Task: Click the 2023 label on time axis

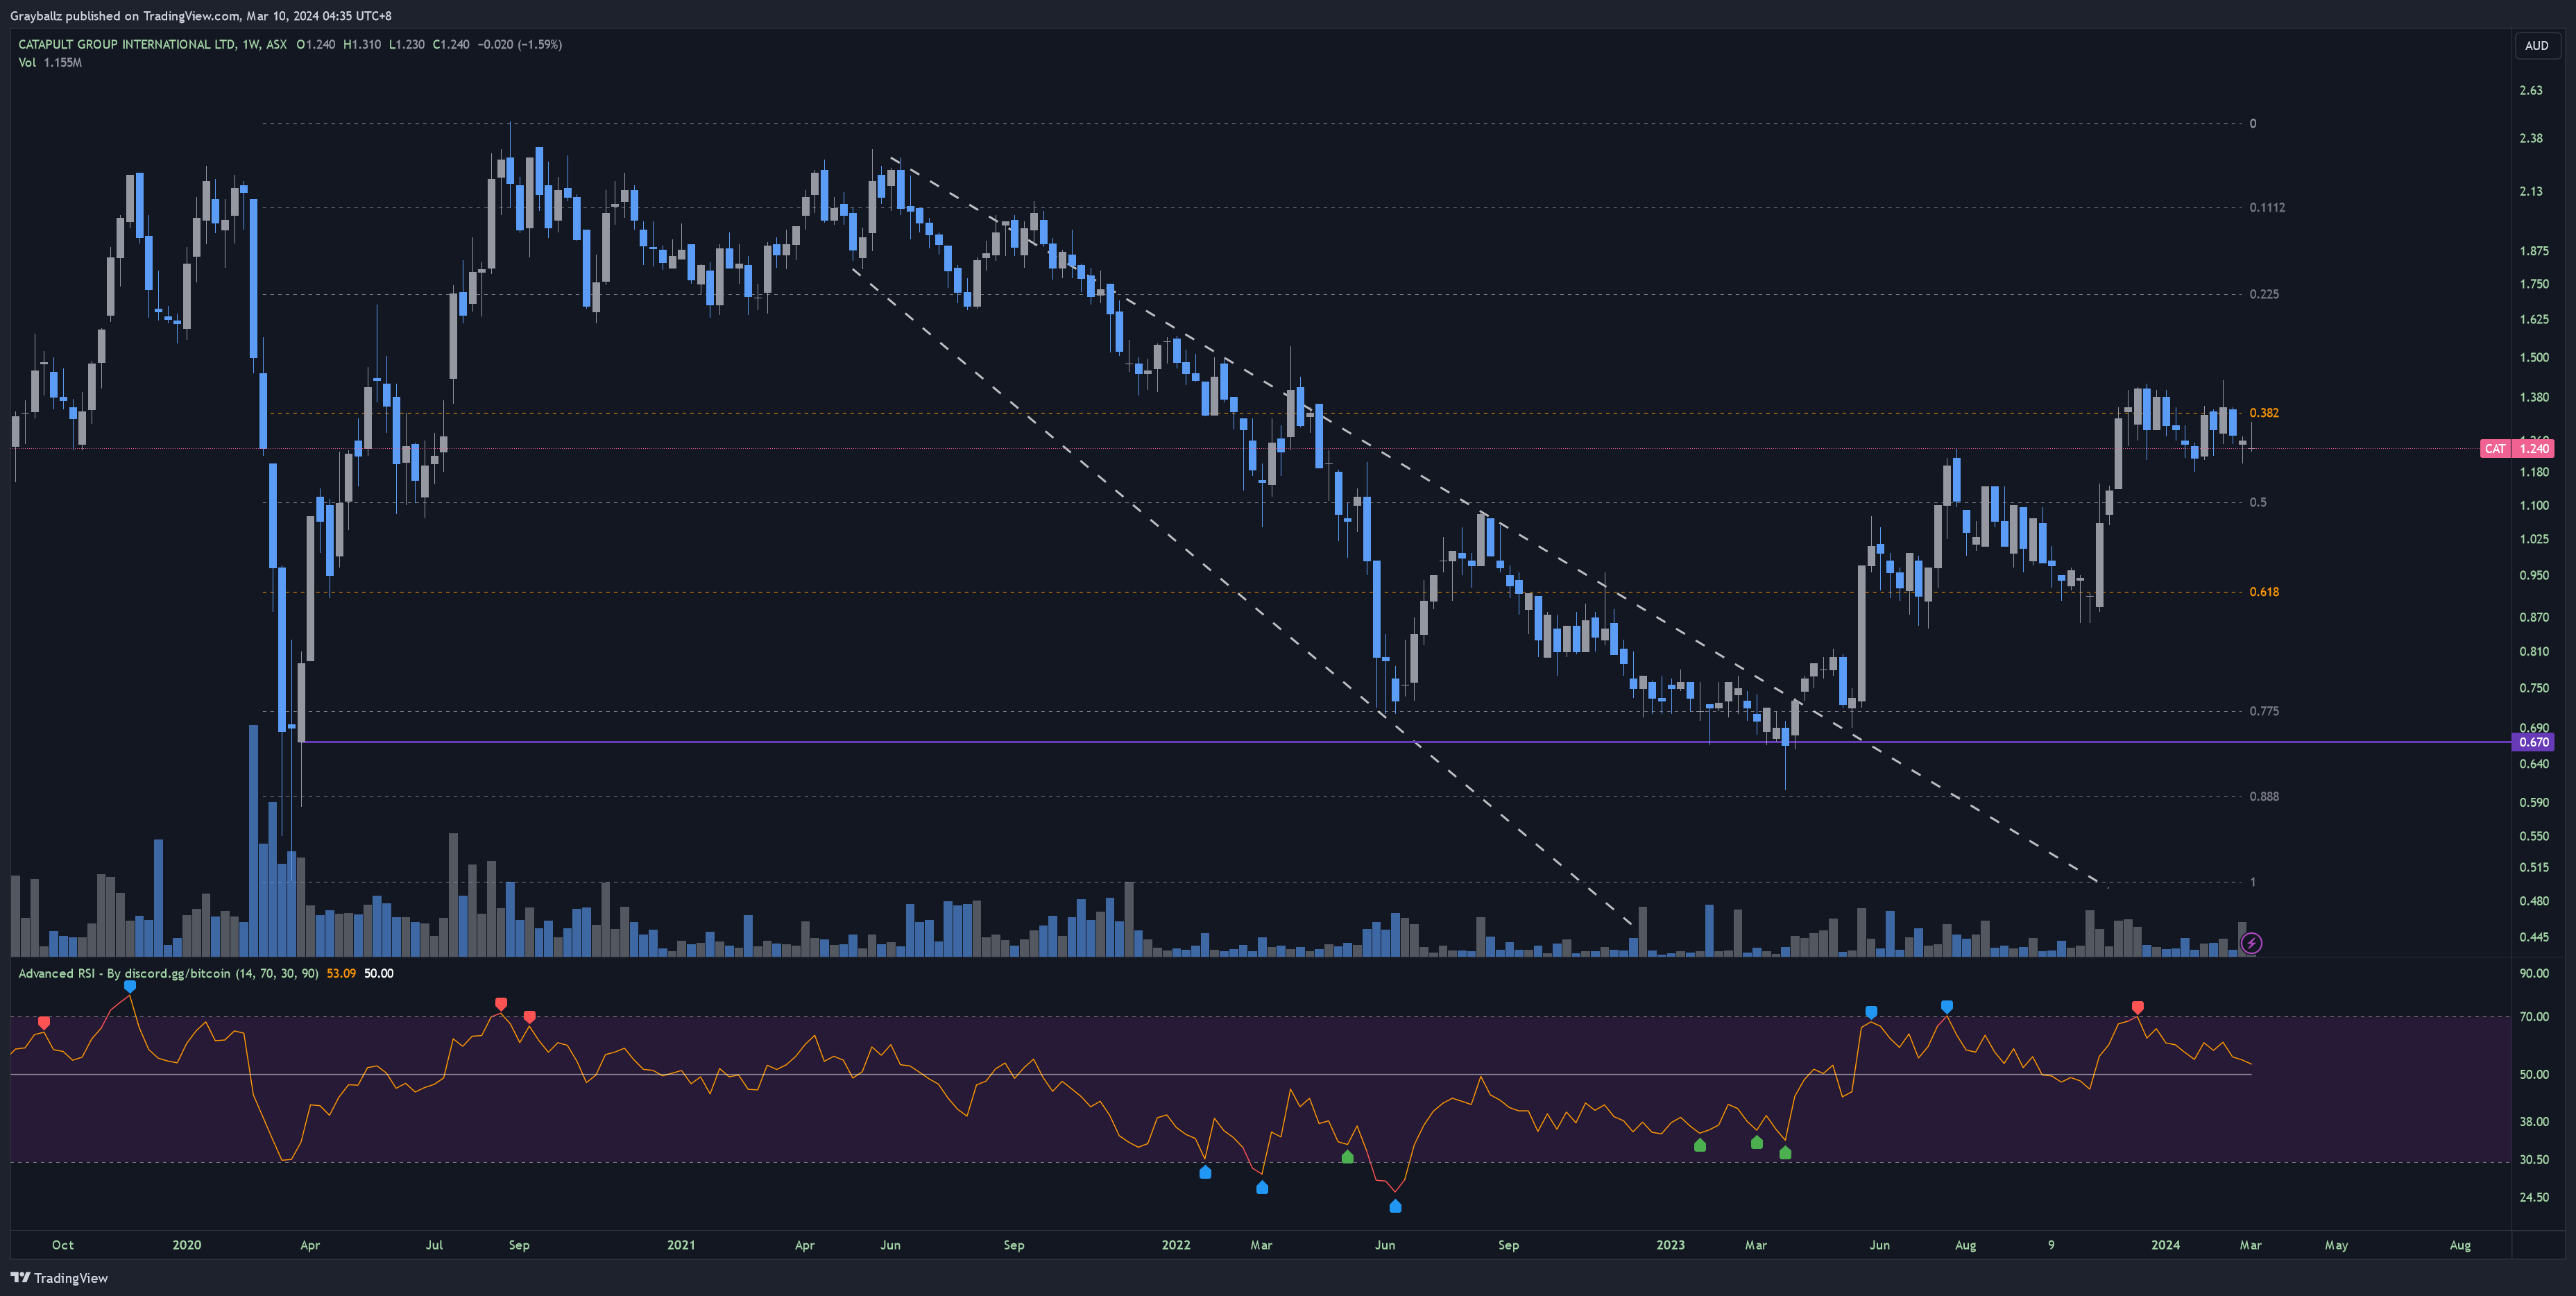Action: coord(1670,1245)
